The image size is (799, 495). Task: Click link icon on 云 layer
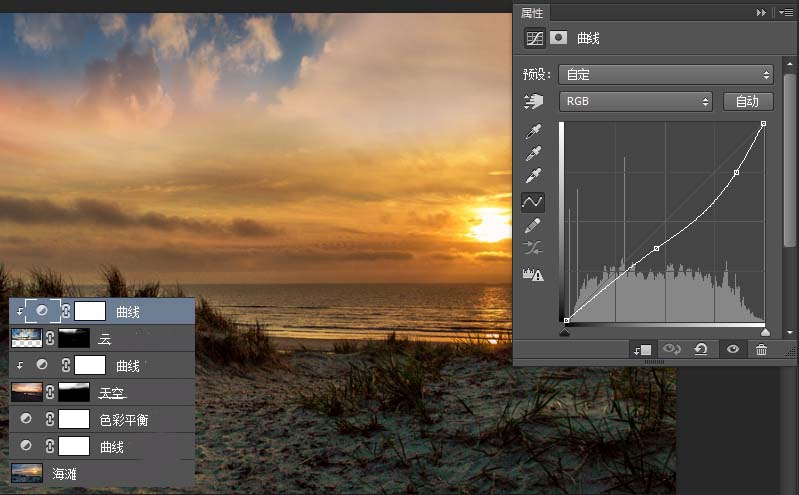click(50, 338)
